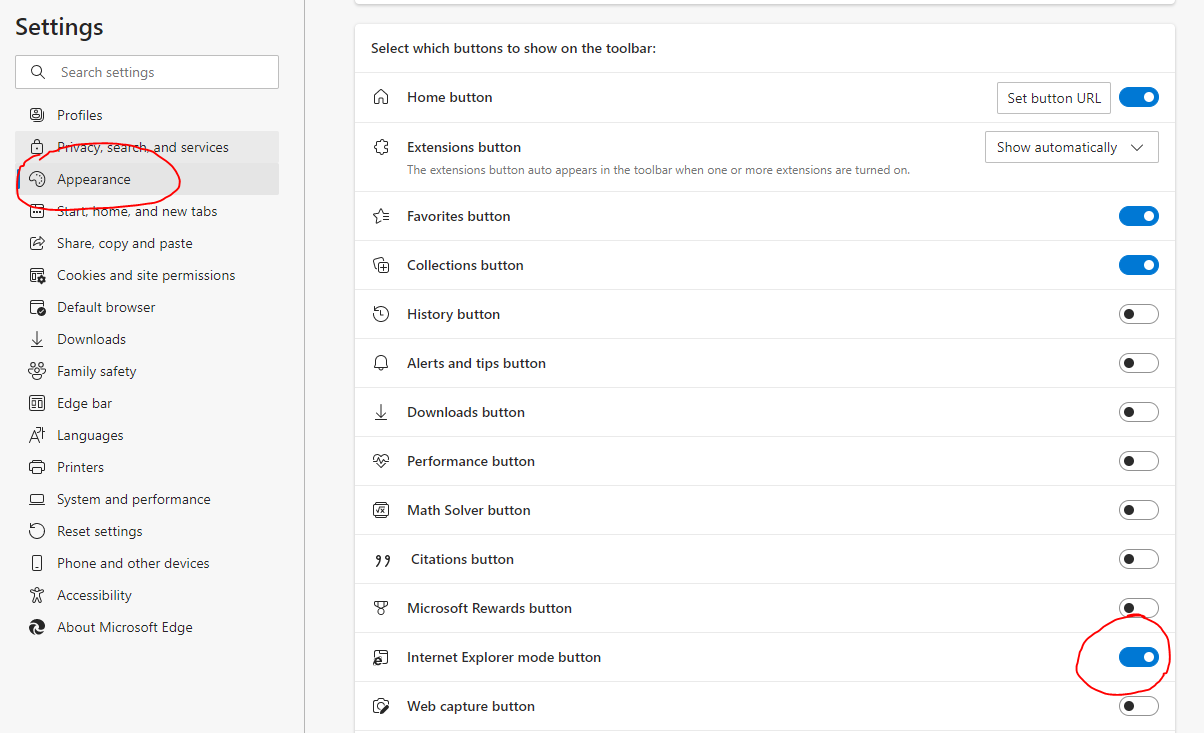The width and height of the screenshot is (1204, 733).
Task: Enable the Microsoft Rewards button toggle
Action: [x=1139, y=608]
